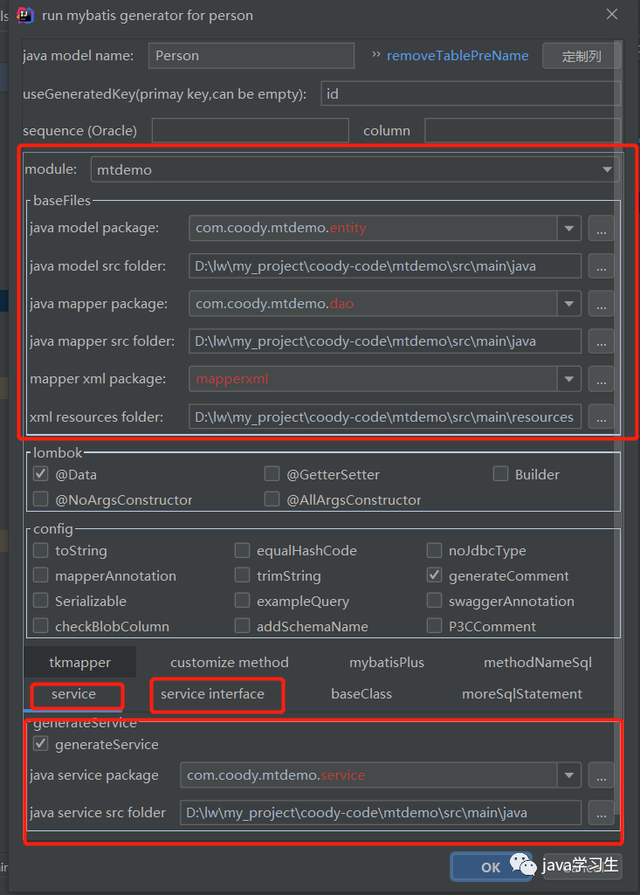Confirm with the OK button
This screenshot has width=640, height=895.
pyautogui.click(x=490, y=867)
